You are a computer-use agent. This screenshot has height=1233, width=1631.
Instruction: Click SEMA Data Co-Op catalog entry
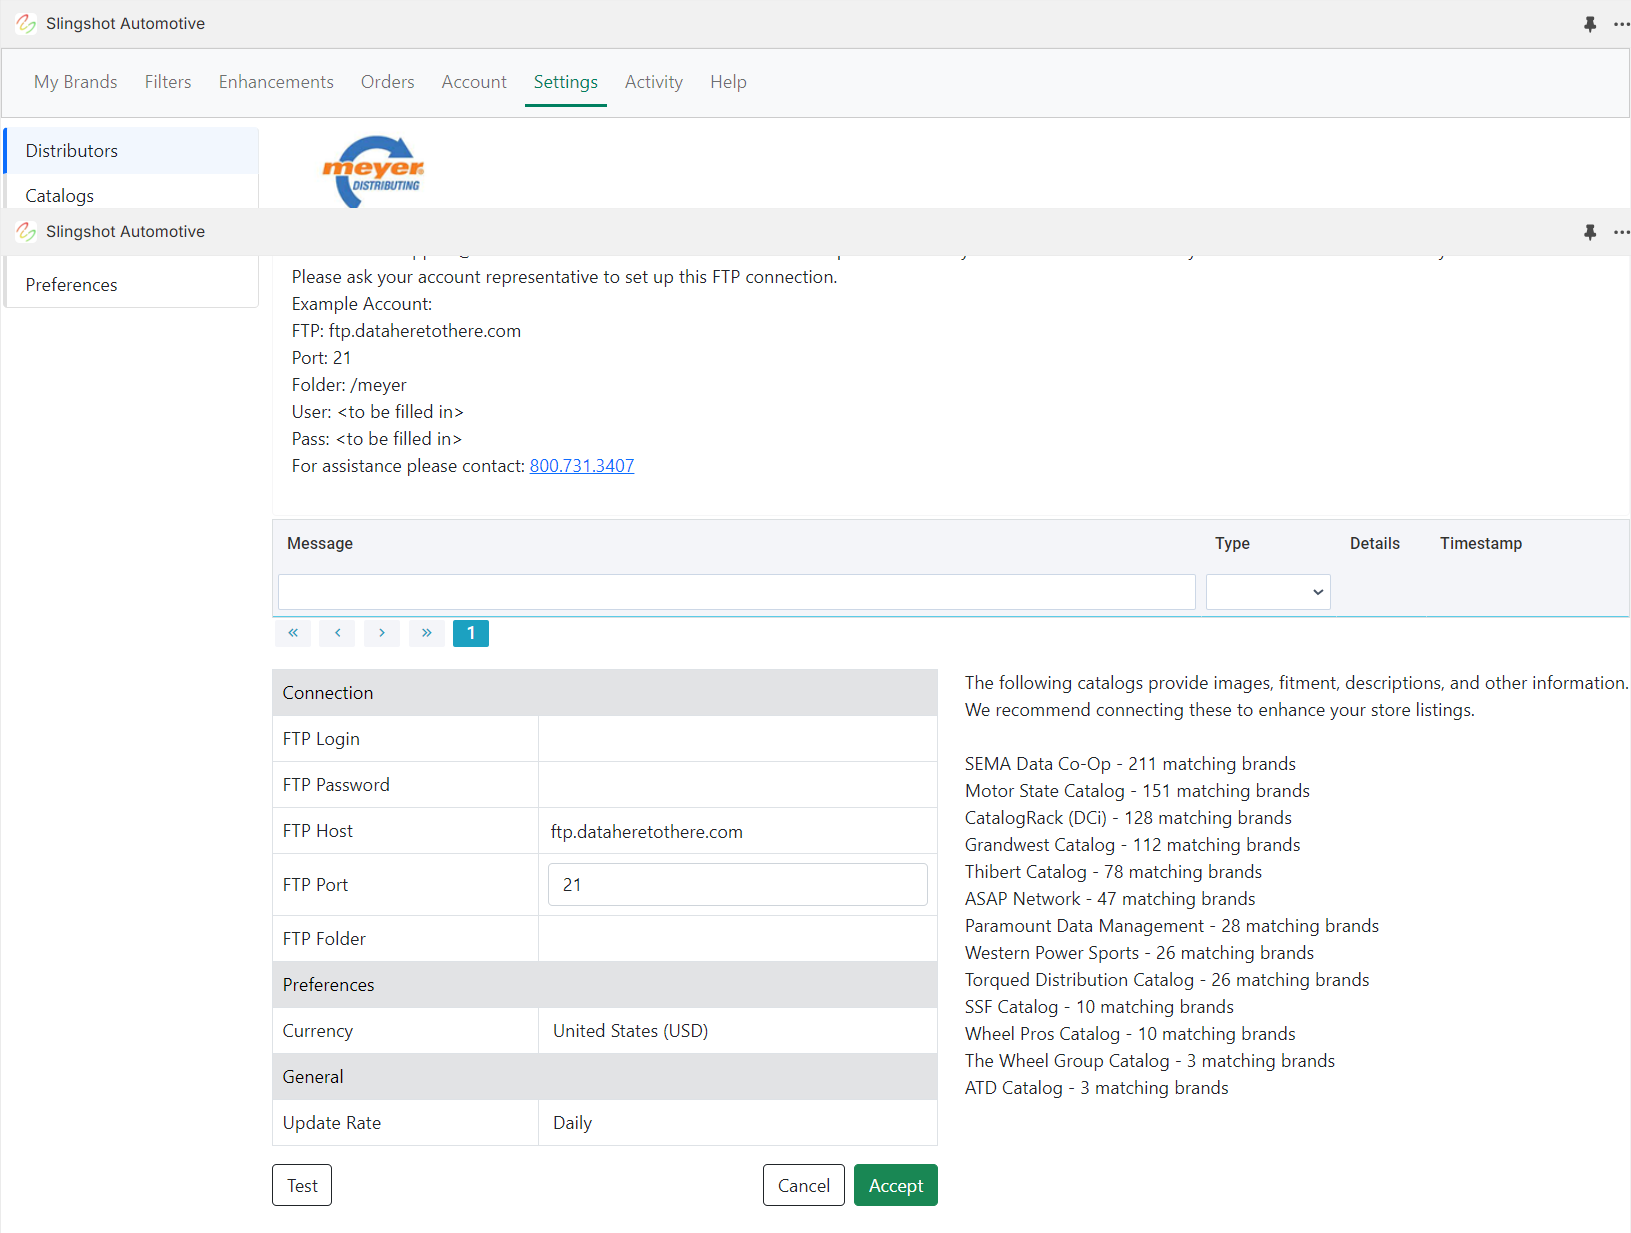pos(1130,764)
